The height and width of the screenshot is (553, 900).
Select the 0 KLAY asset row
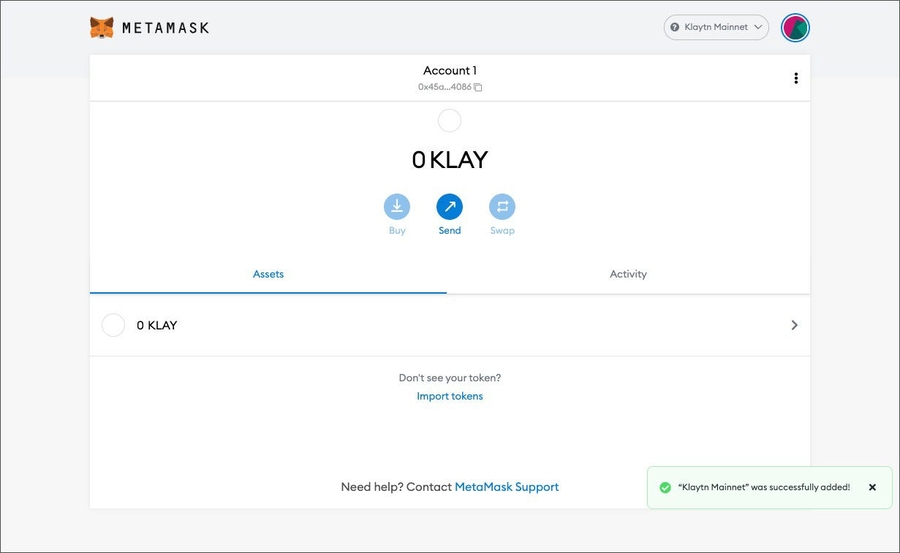pos(450,325)
